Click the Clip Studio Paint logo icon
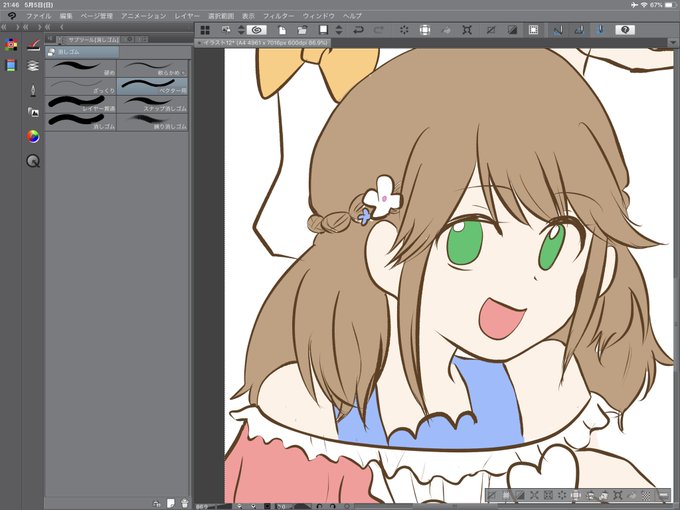This screenshot has width=680, height=510. tap(12, 16)
